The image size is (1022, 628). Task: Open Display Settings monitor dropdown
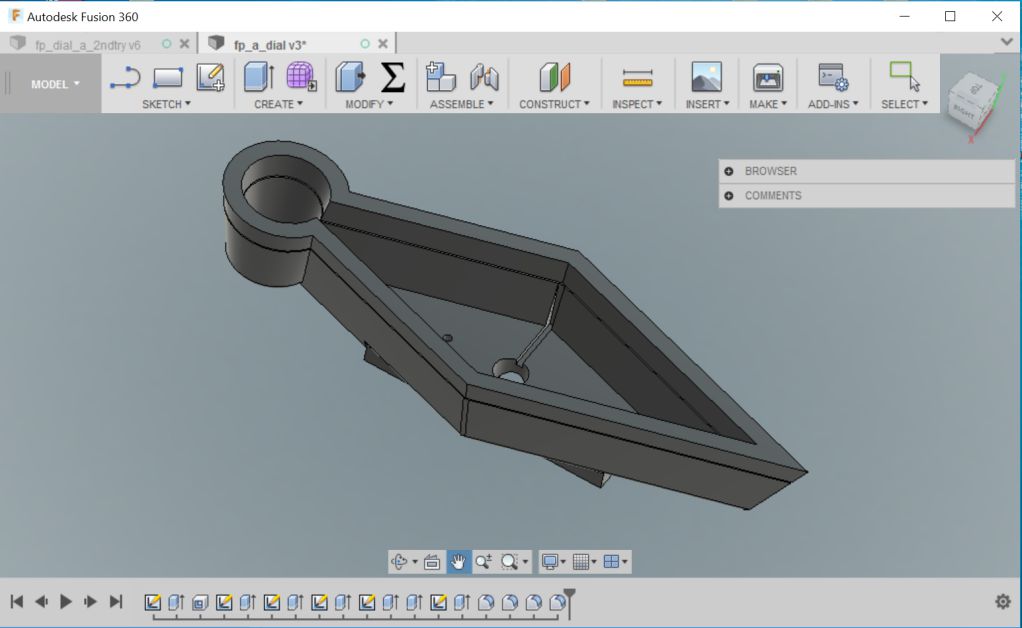pos(554,562)
